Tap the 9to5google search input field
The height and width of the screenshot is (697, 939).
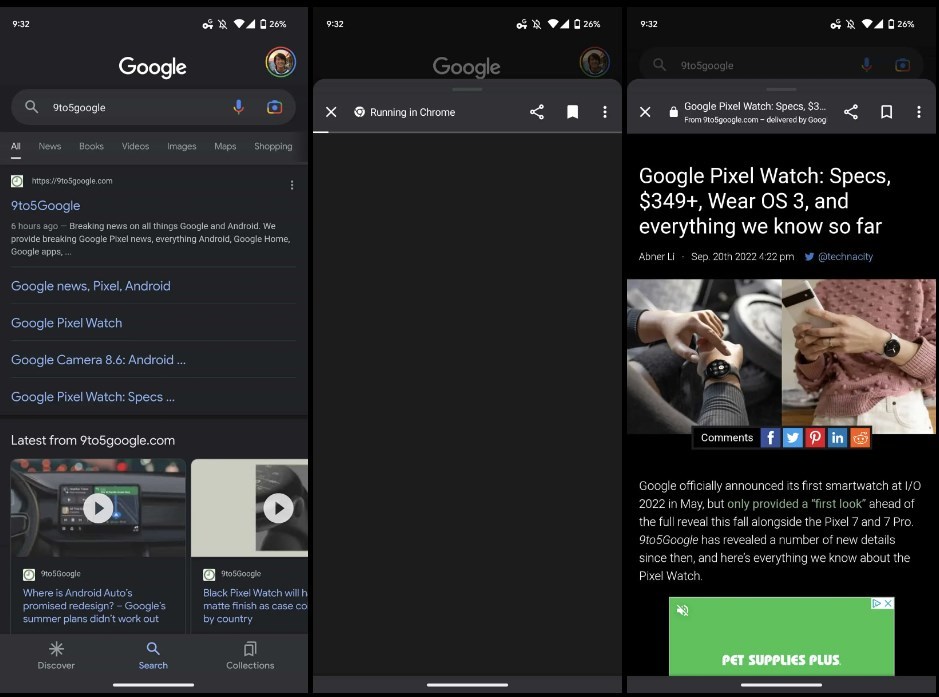(x=130, y=107)
